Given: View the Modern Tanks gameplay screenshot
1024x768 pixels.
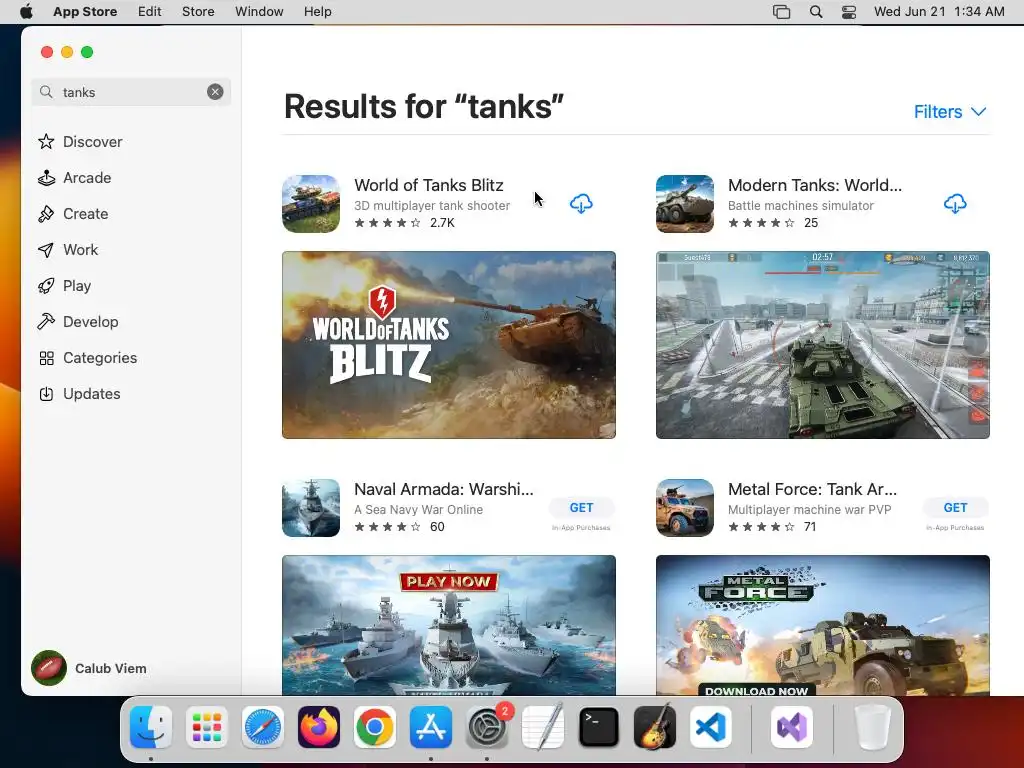Looking at the screenshot, I should 823,345.
